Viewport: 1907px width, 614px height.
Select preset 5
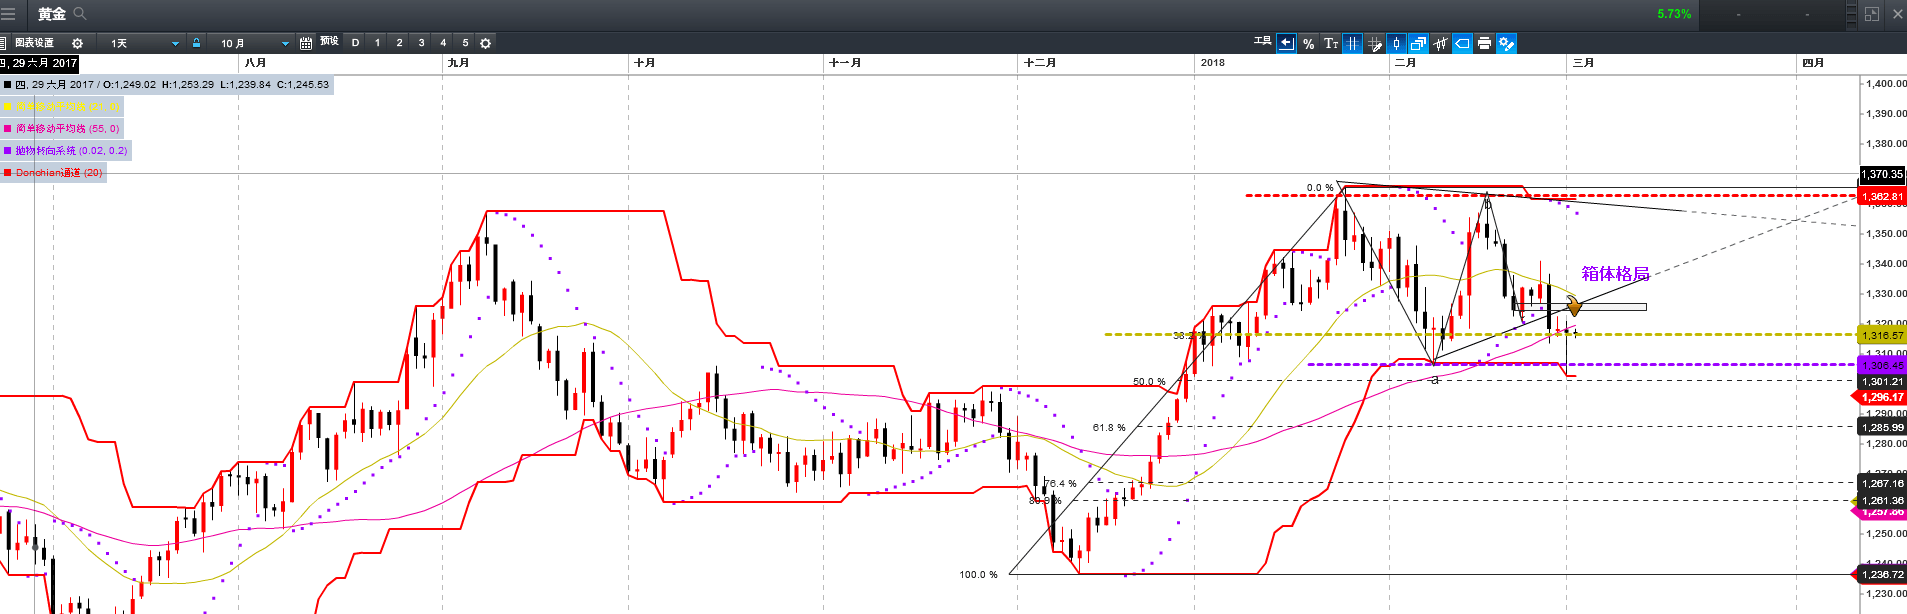coord(465,43)
